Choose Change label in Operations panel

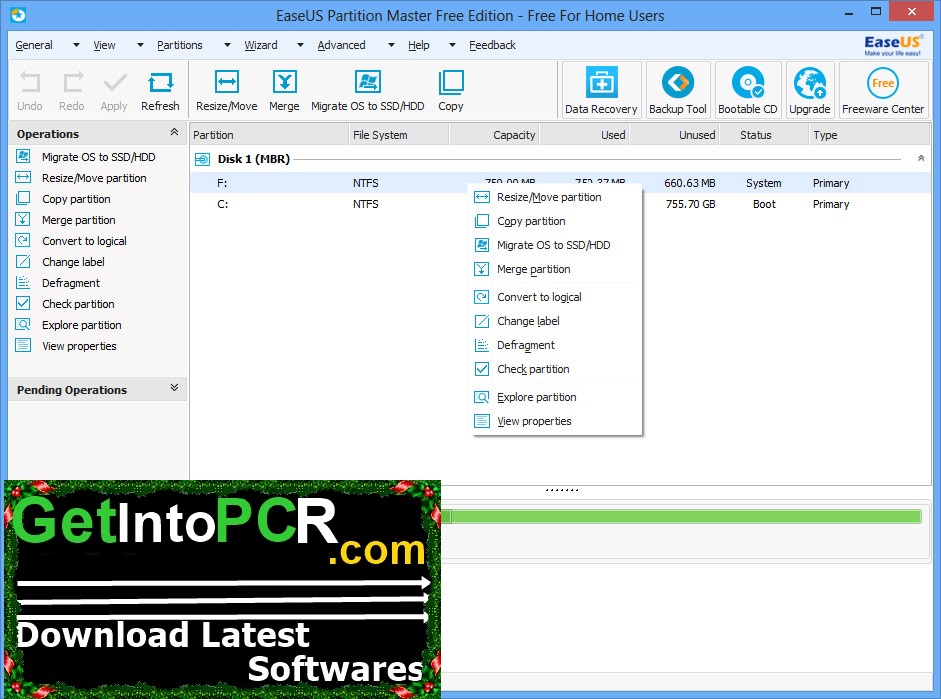pos(73,262)
